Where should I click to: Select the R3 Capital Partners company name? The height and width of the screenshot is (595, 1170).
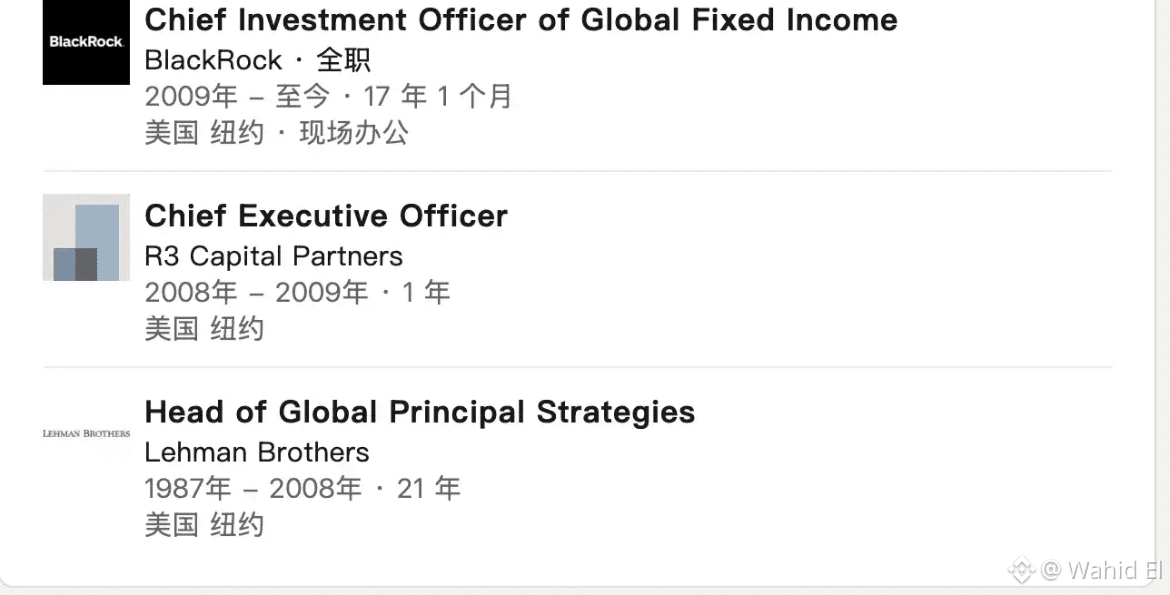[x=274, y=256]
